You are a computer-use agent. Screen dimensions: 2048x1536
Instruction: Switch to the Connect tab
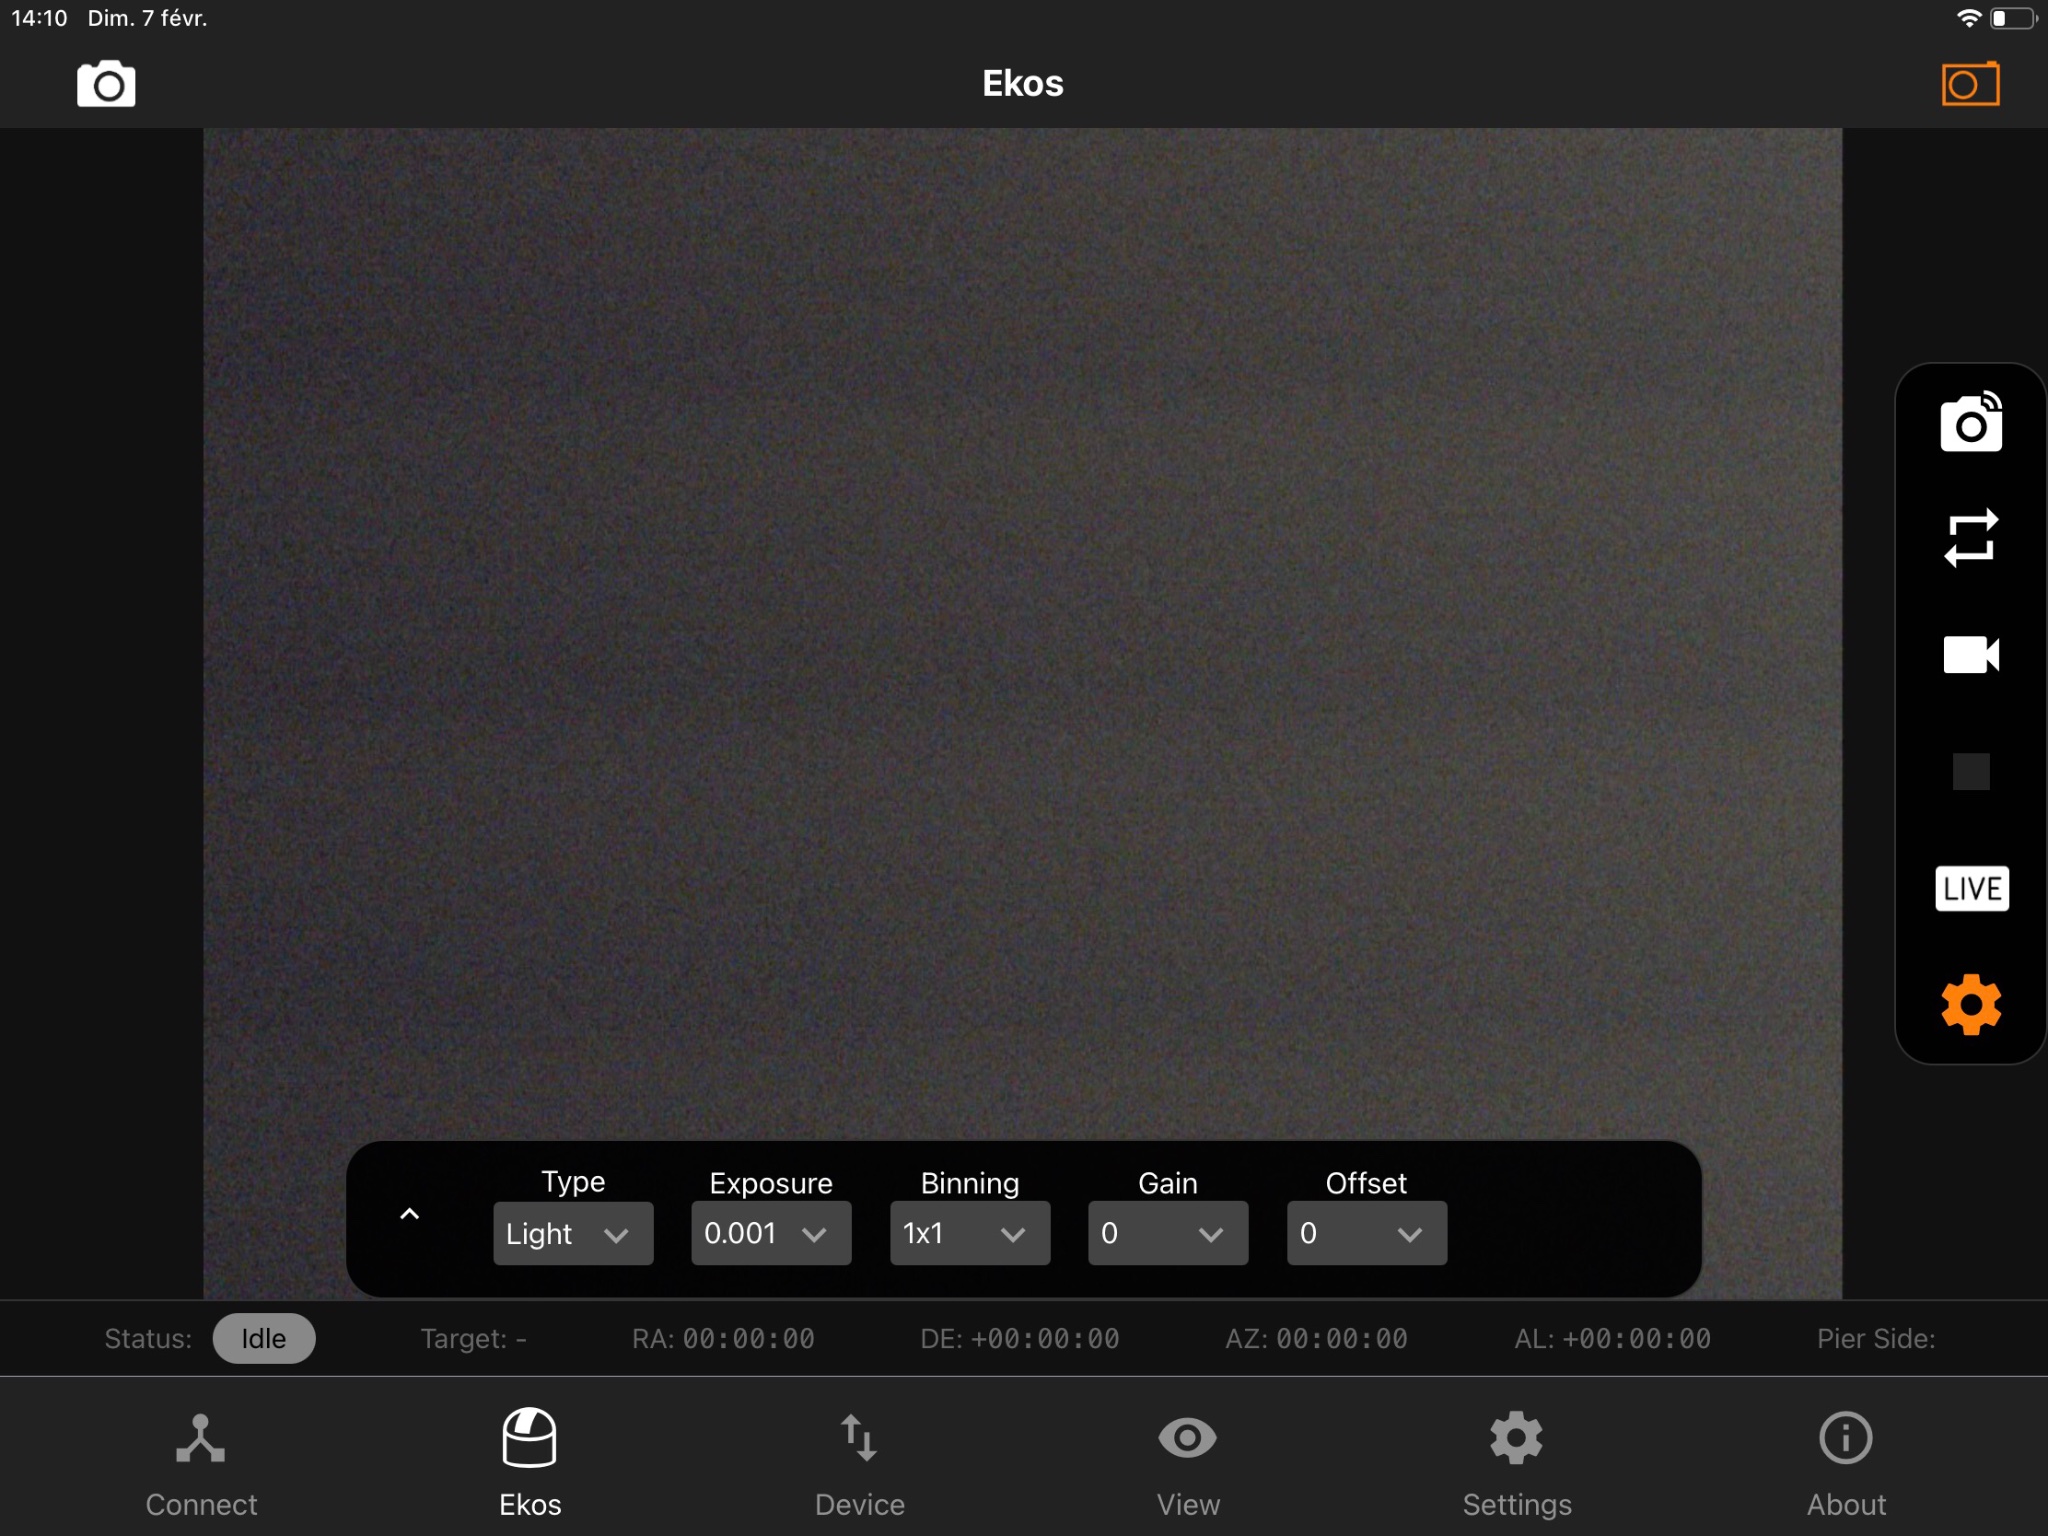[201, 1464]
